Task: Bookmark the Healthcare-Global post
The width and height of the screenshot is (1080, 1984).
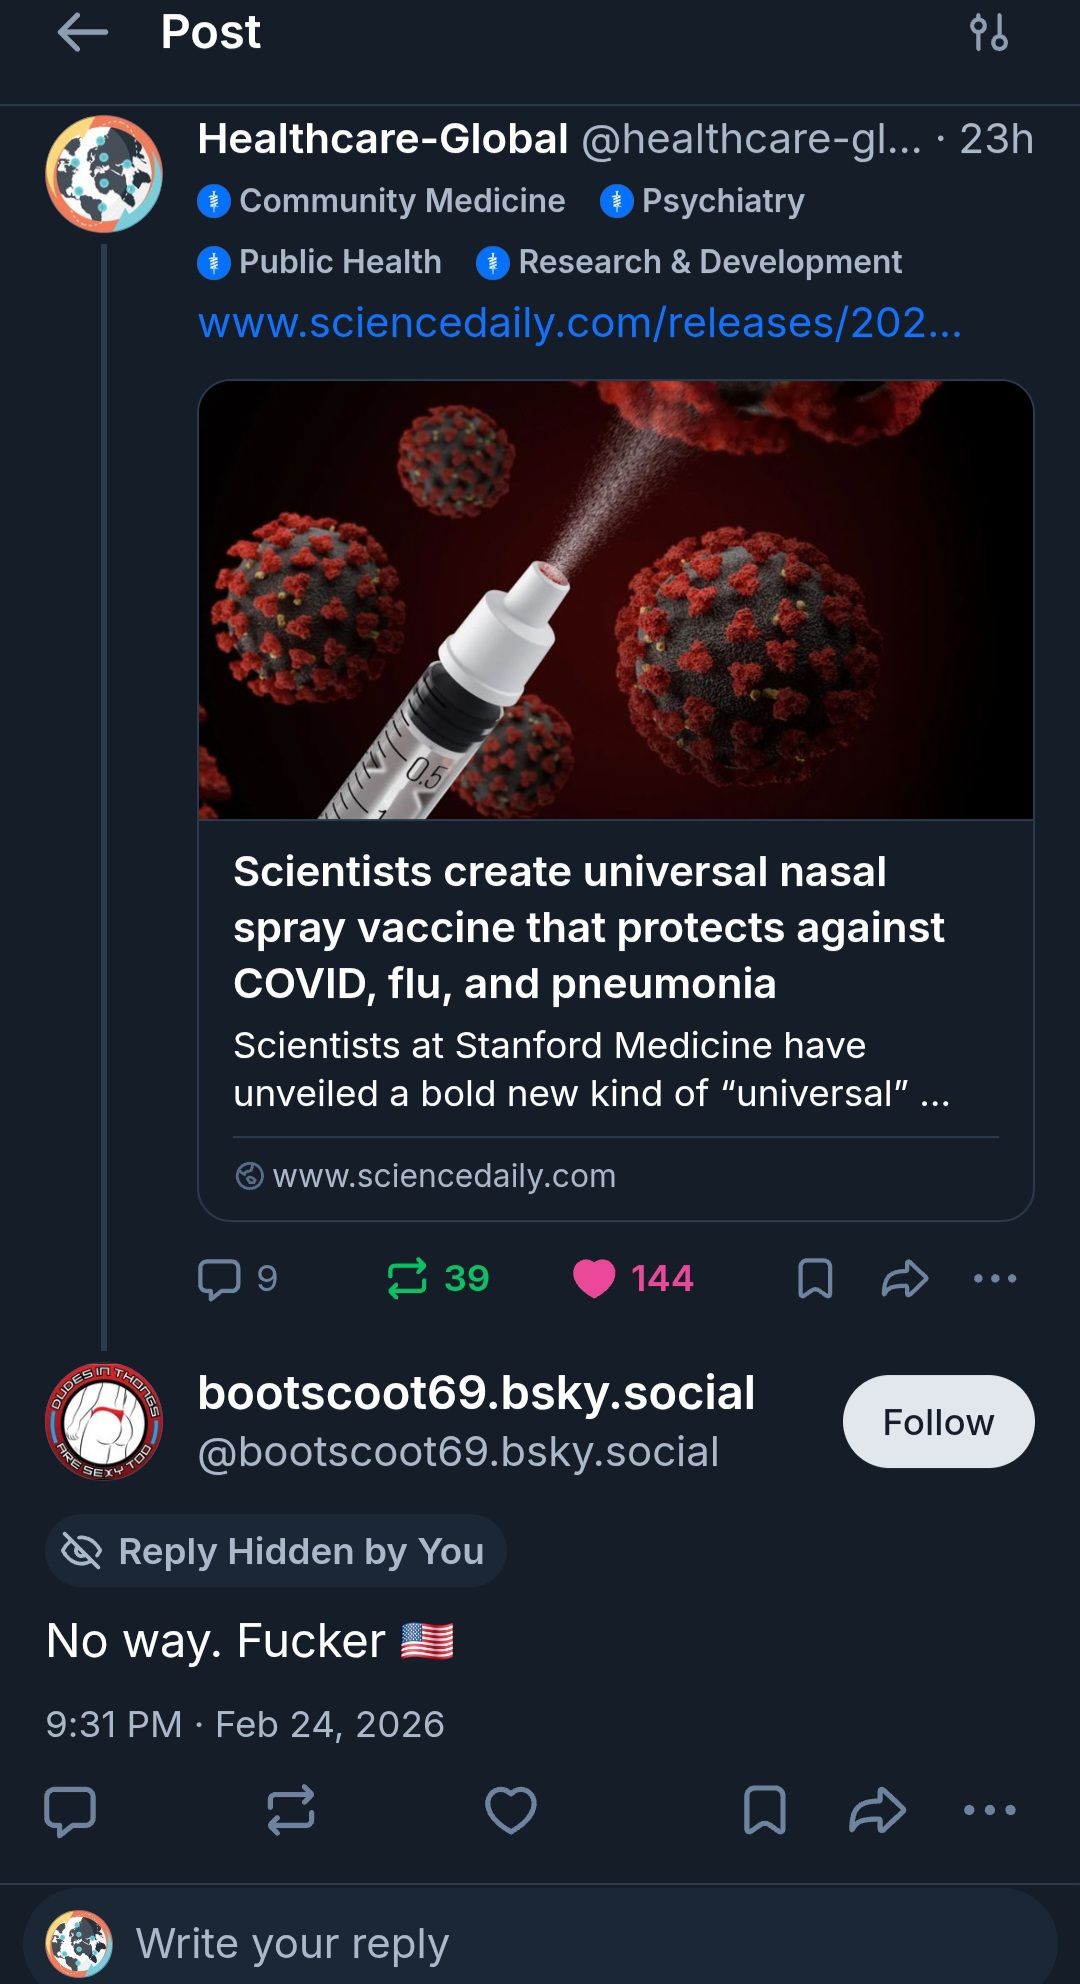Action: [815, 1278]
